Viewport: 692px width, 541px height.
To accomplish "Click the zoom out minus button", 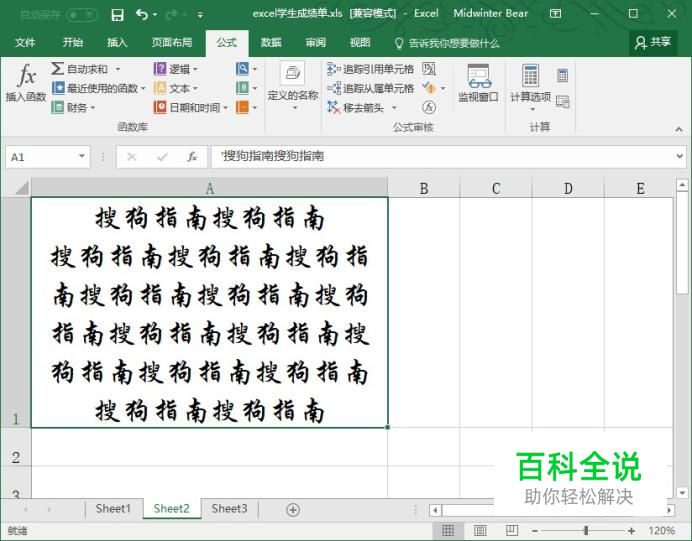I will point(534,530).
